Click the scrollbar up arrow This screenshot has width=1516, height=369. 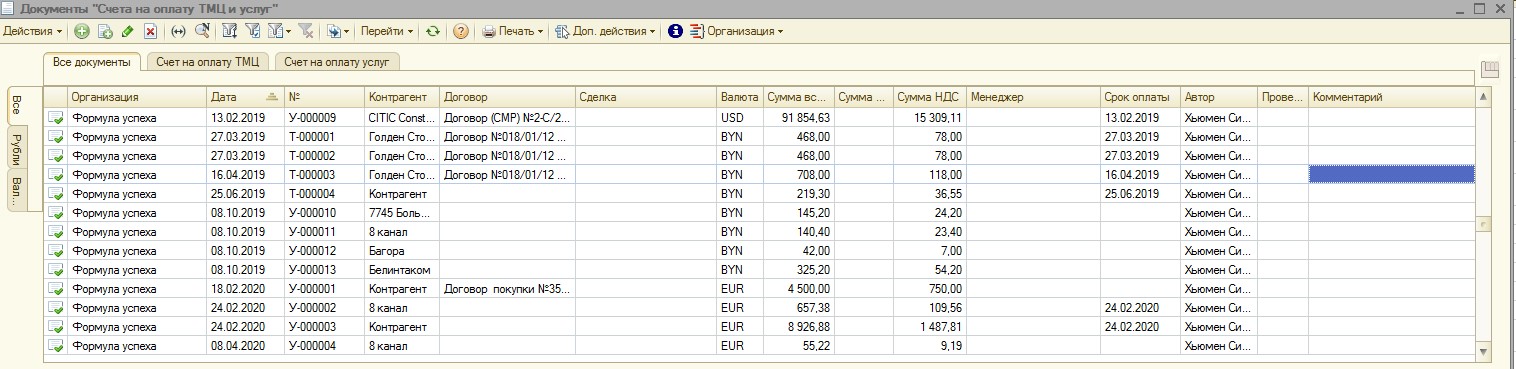click(x=1484, y=97)
